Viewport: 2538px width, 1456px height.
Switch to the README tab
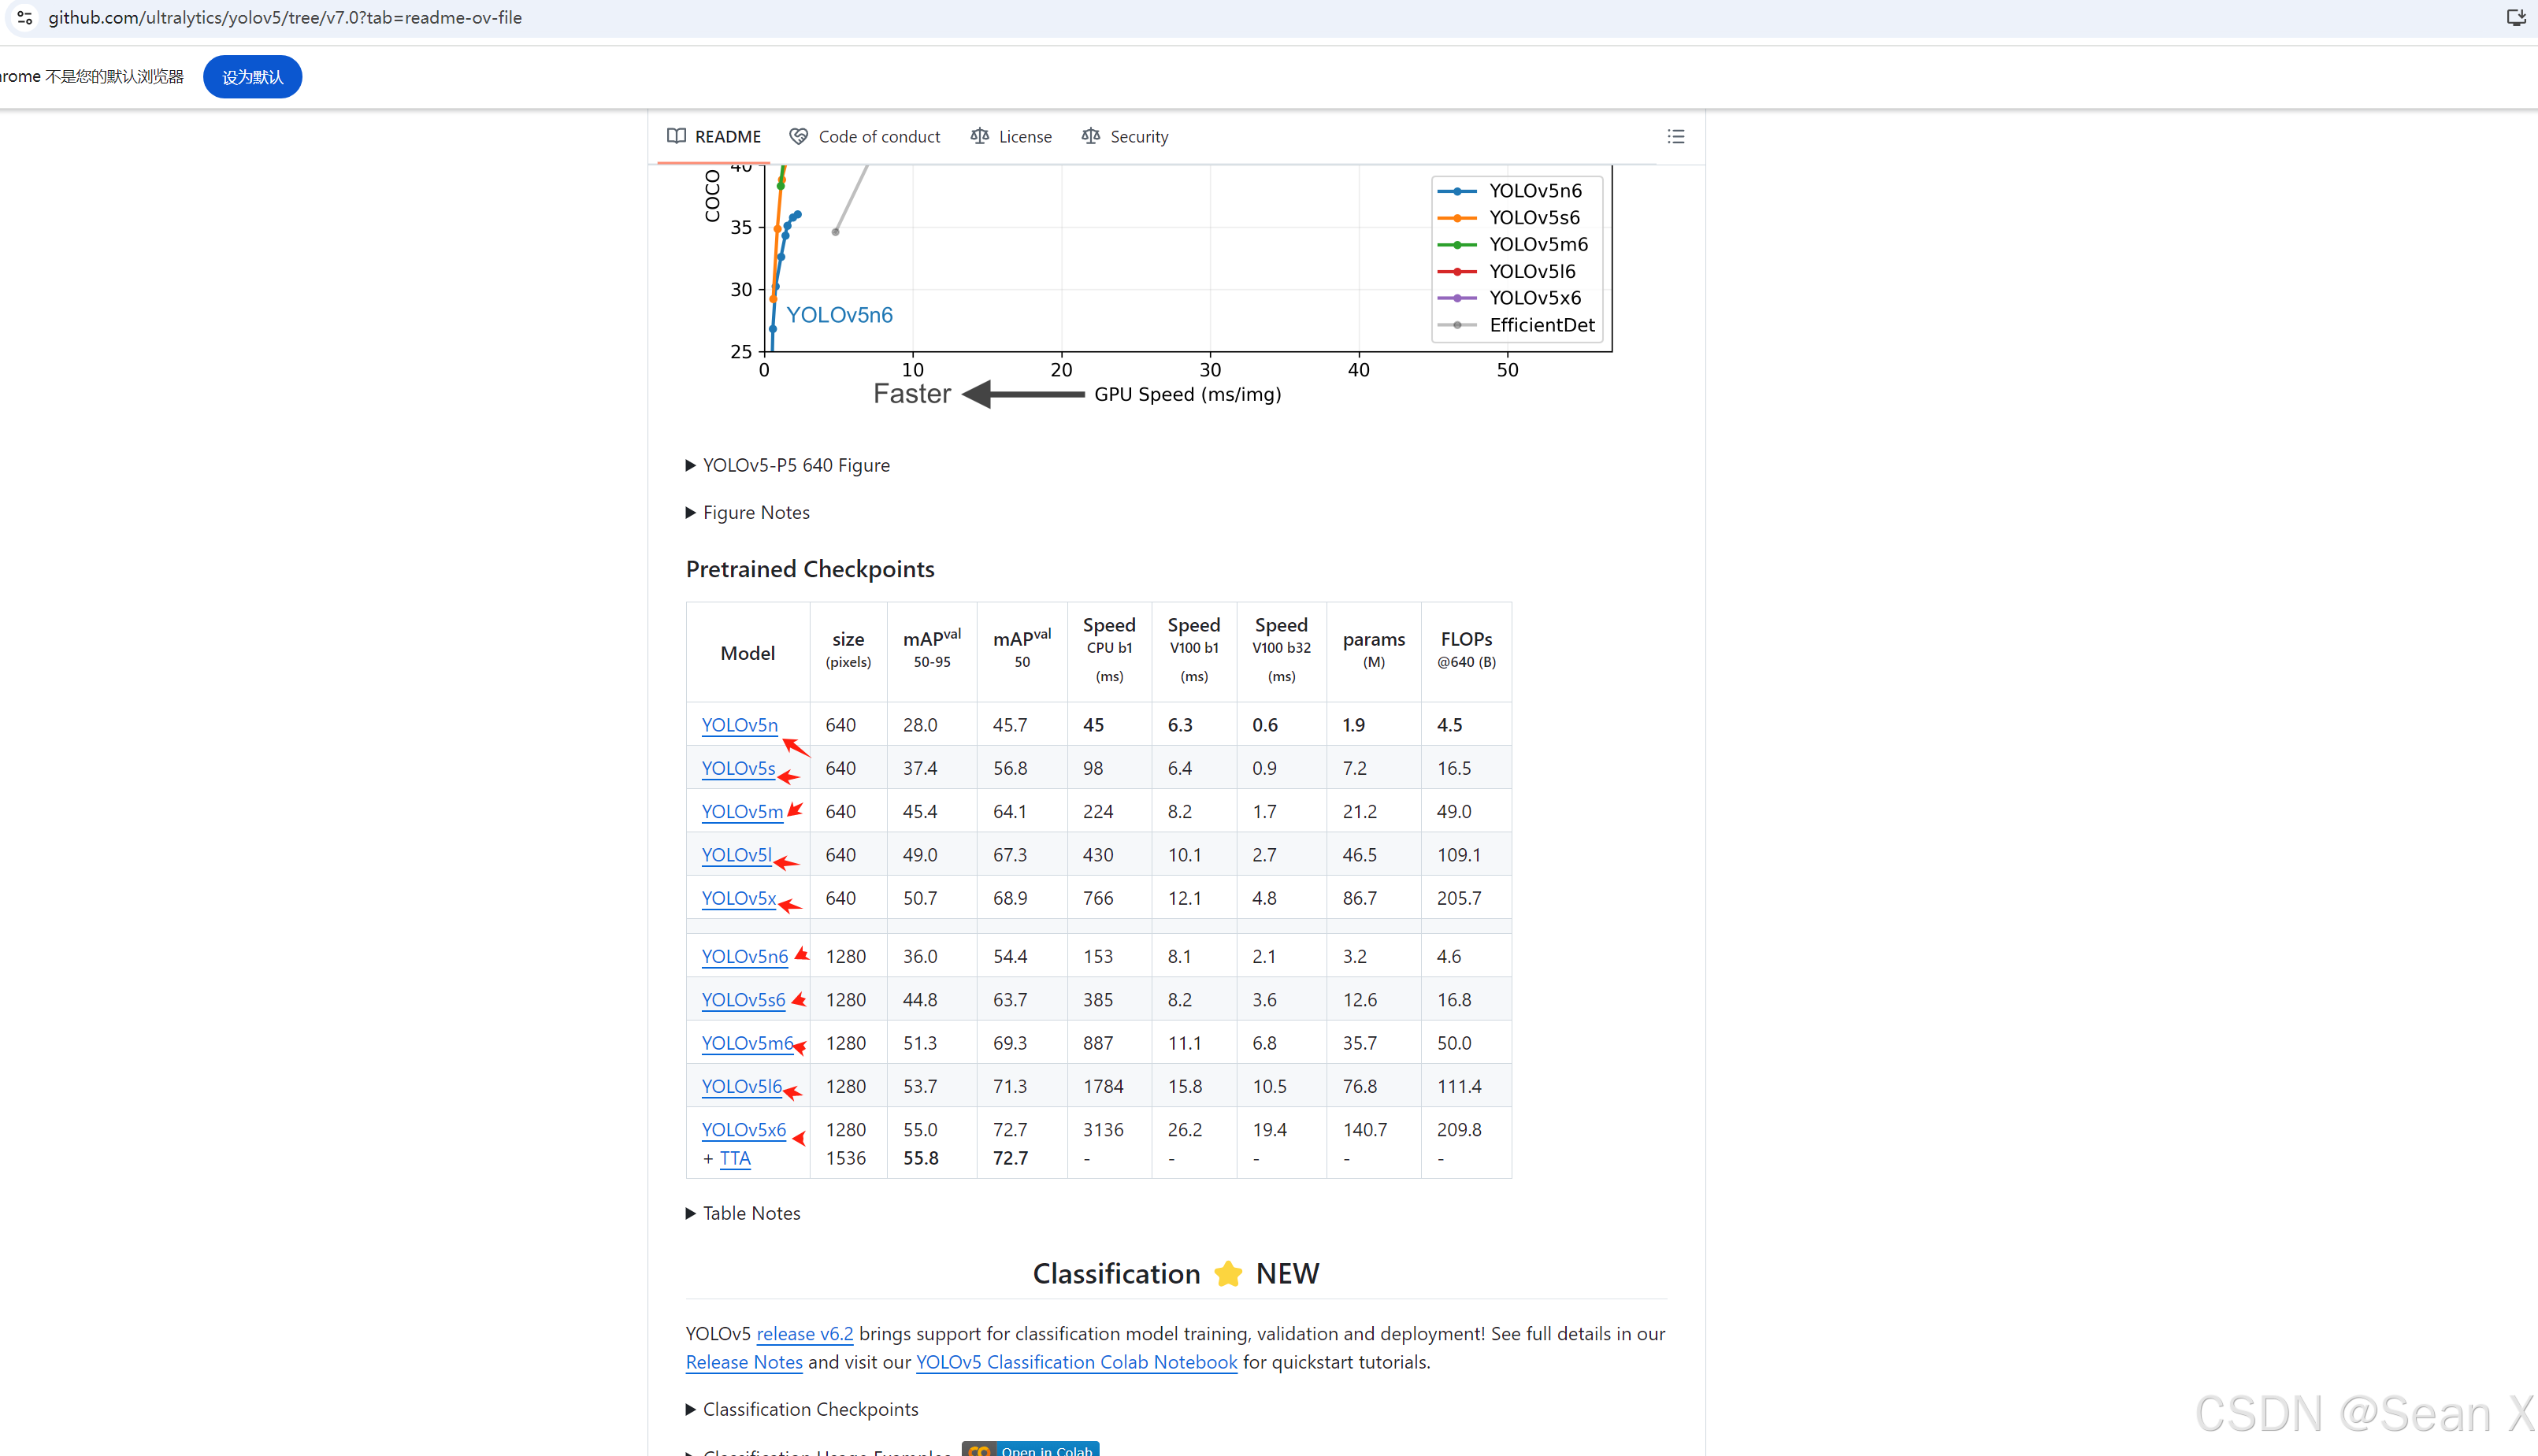pyautogui.click(x=715, y=137)
